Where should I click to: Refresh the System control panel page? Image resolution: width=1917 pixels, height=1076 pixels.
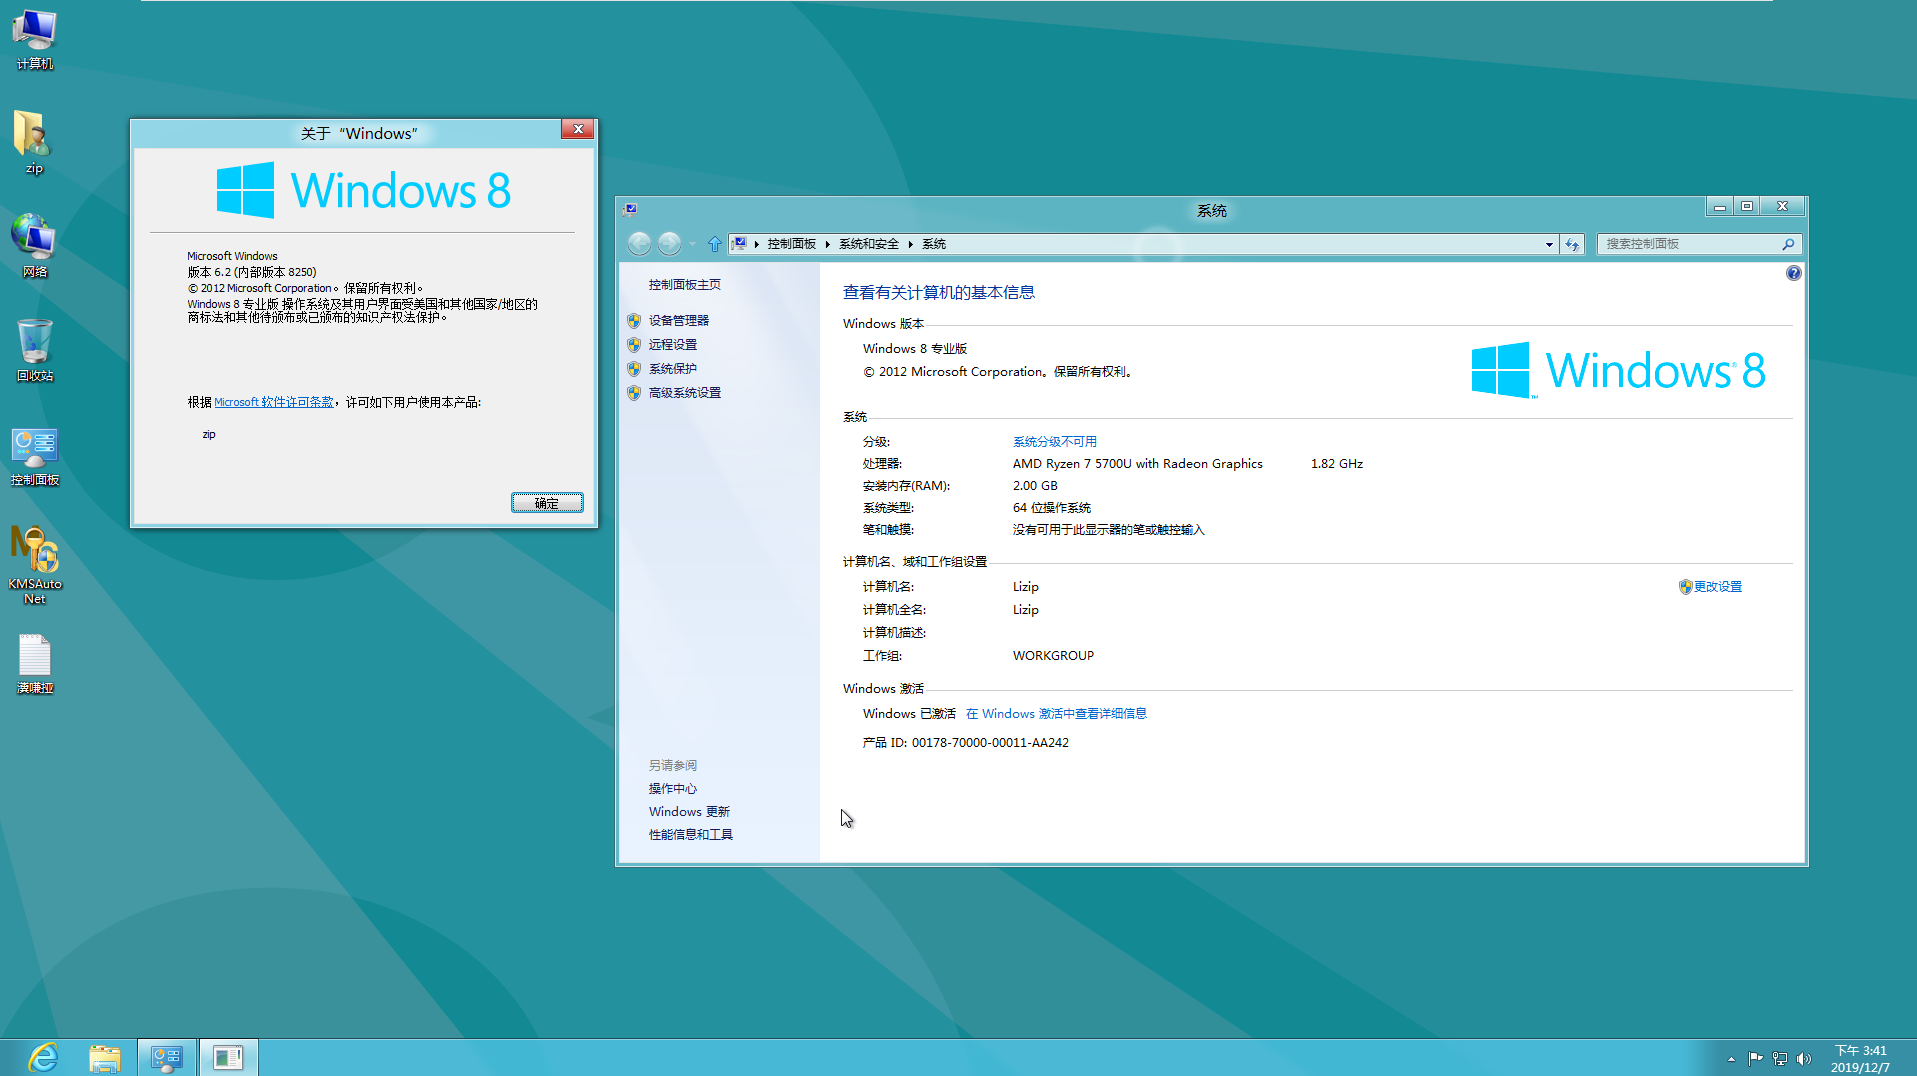1572,244
